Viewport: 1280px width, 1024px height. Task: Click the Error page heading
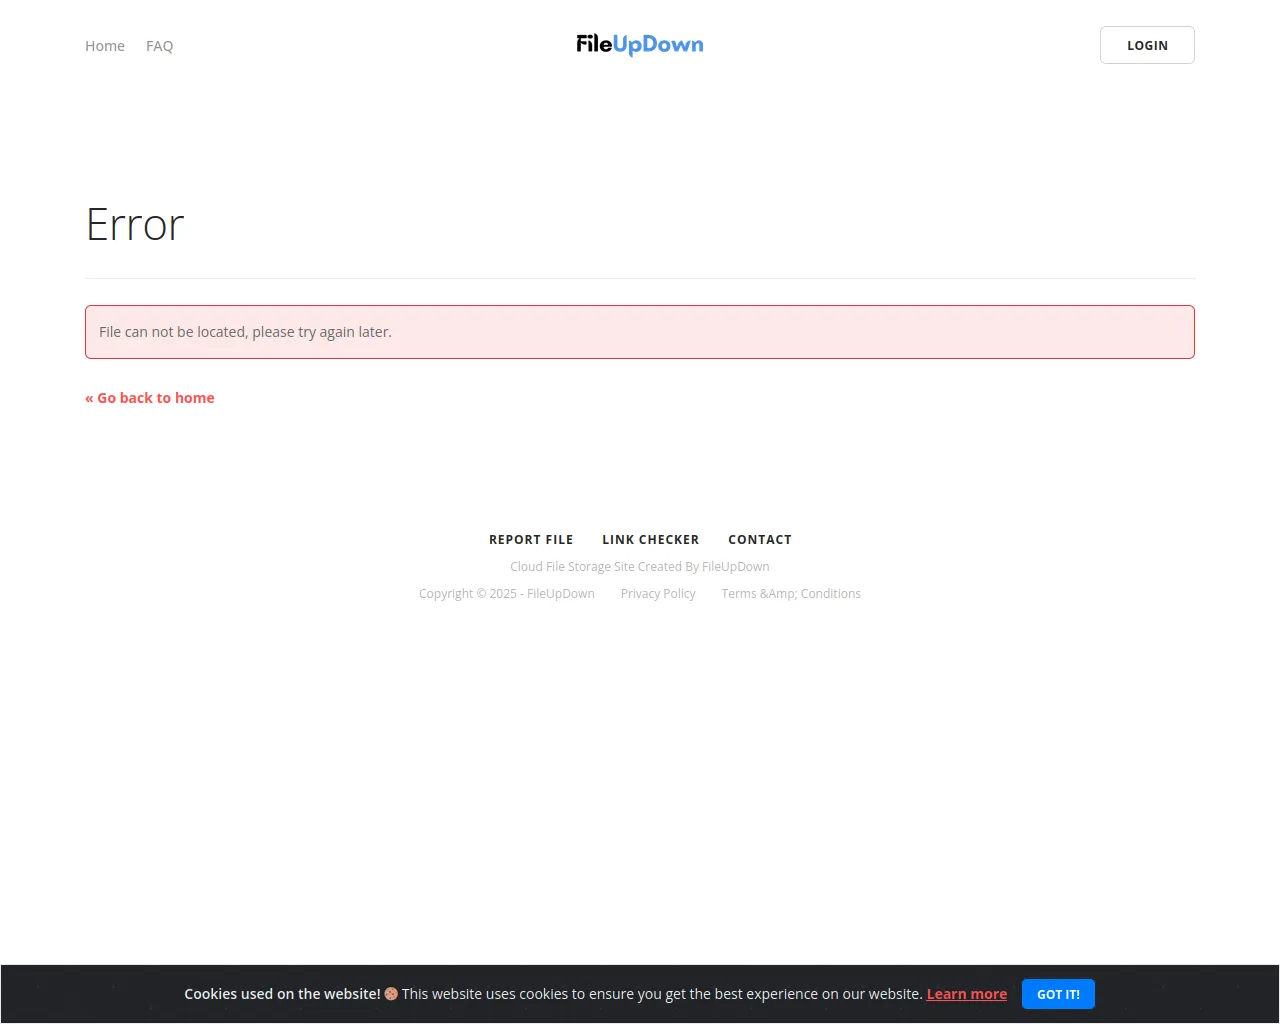click(x=135, y=225)
